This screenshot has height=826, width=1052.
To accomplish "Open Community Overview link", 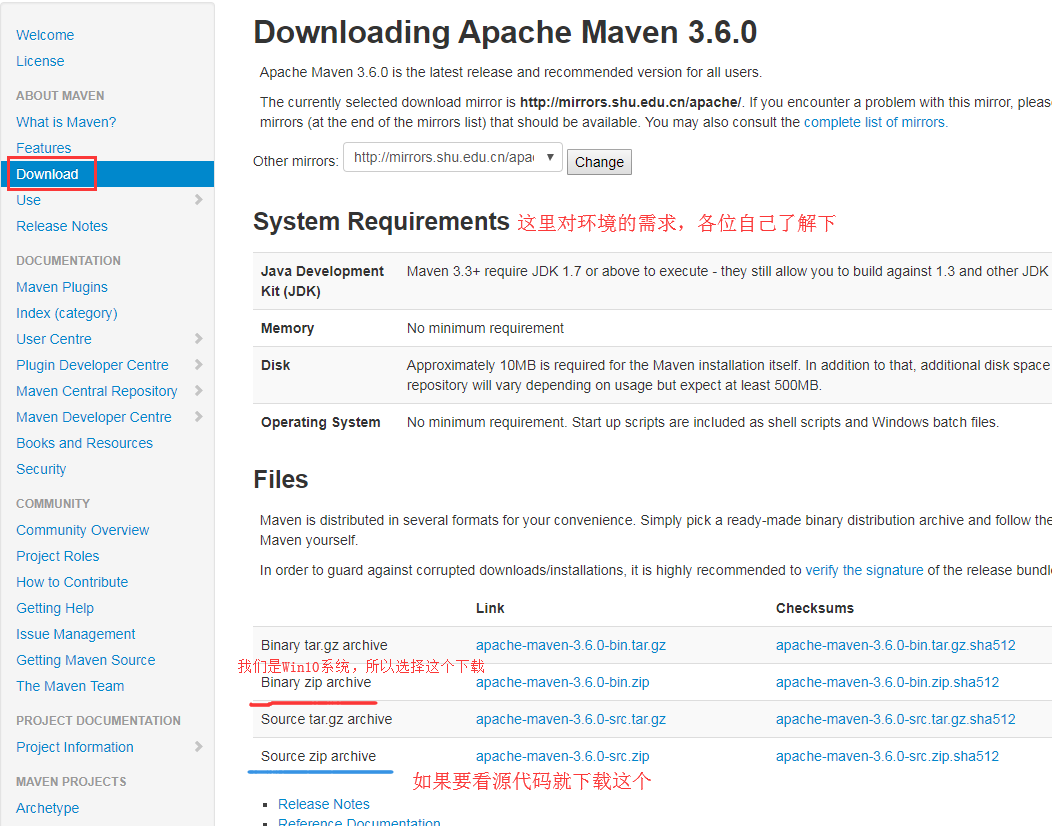I will click(83, 530).
